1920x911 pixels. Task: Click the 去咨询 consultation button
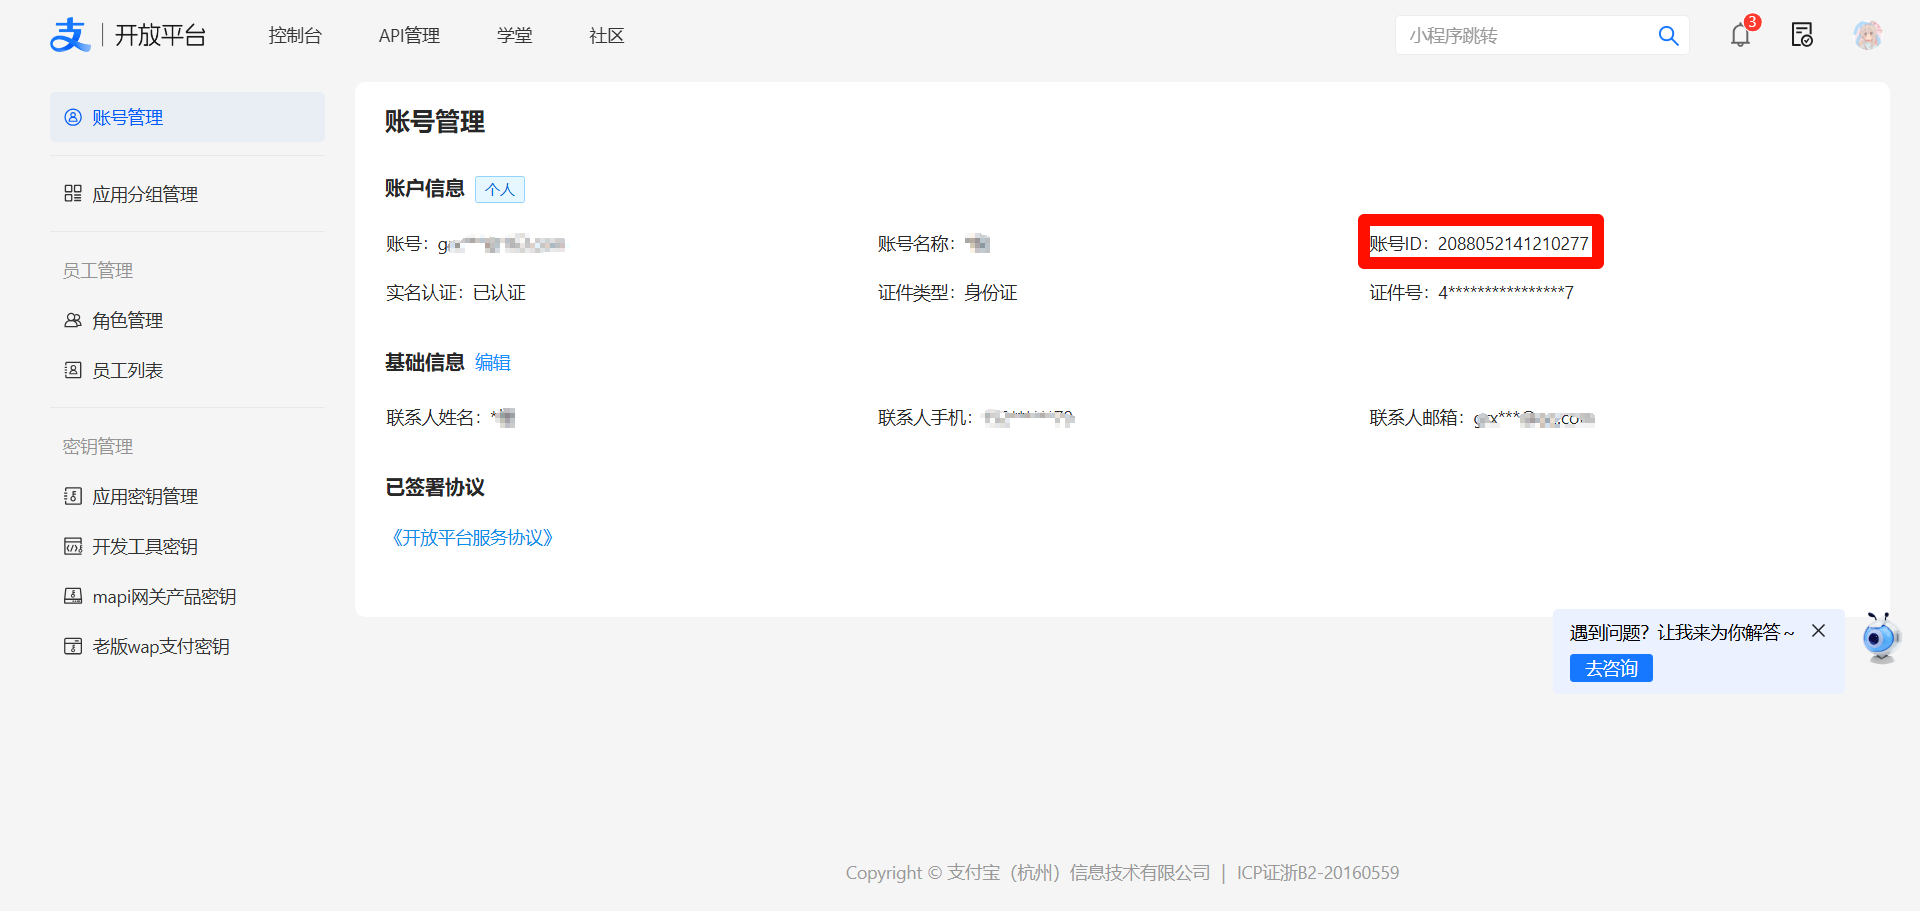pos(1610,668)
